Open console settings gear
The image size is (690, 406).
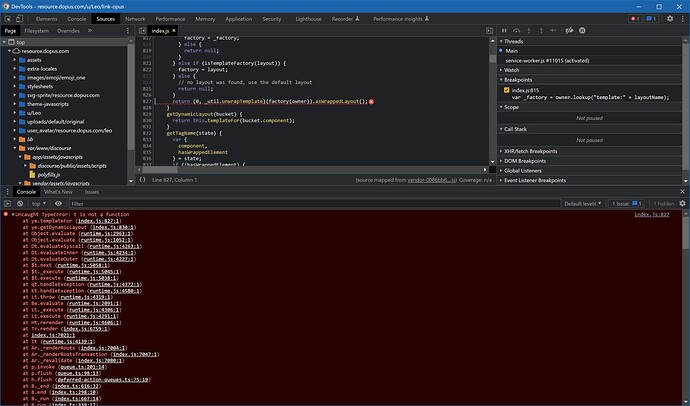[x=682, y=204]
